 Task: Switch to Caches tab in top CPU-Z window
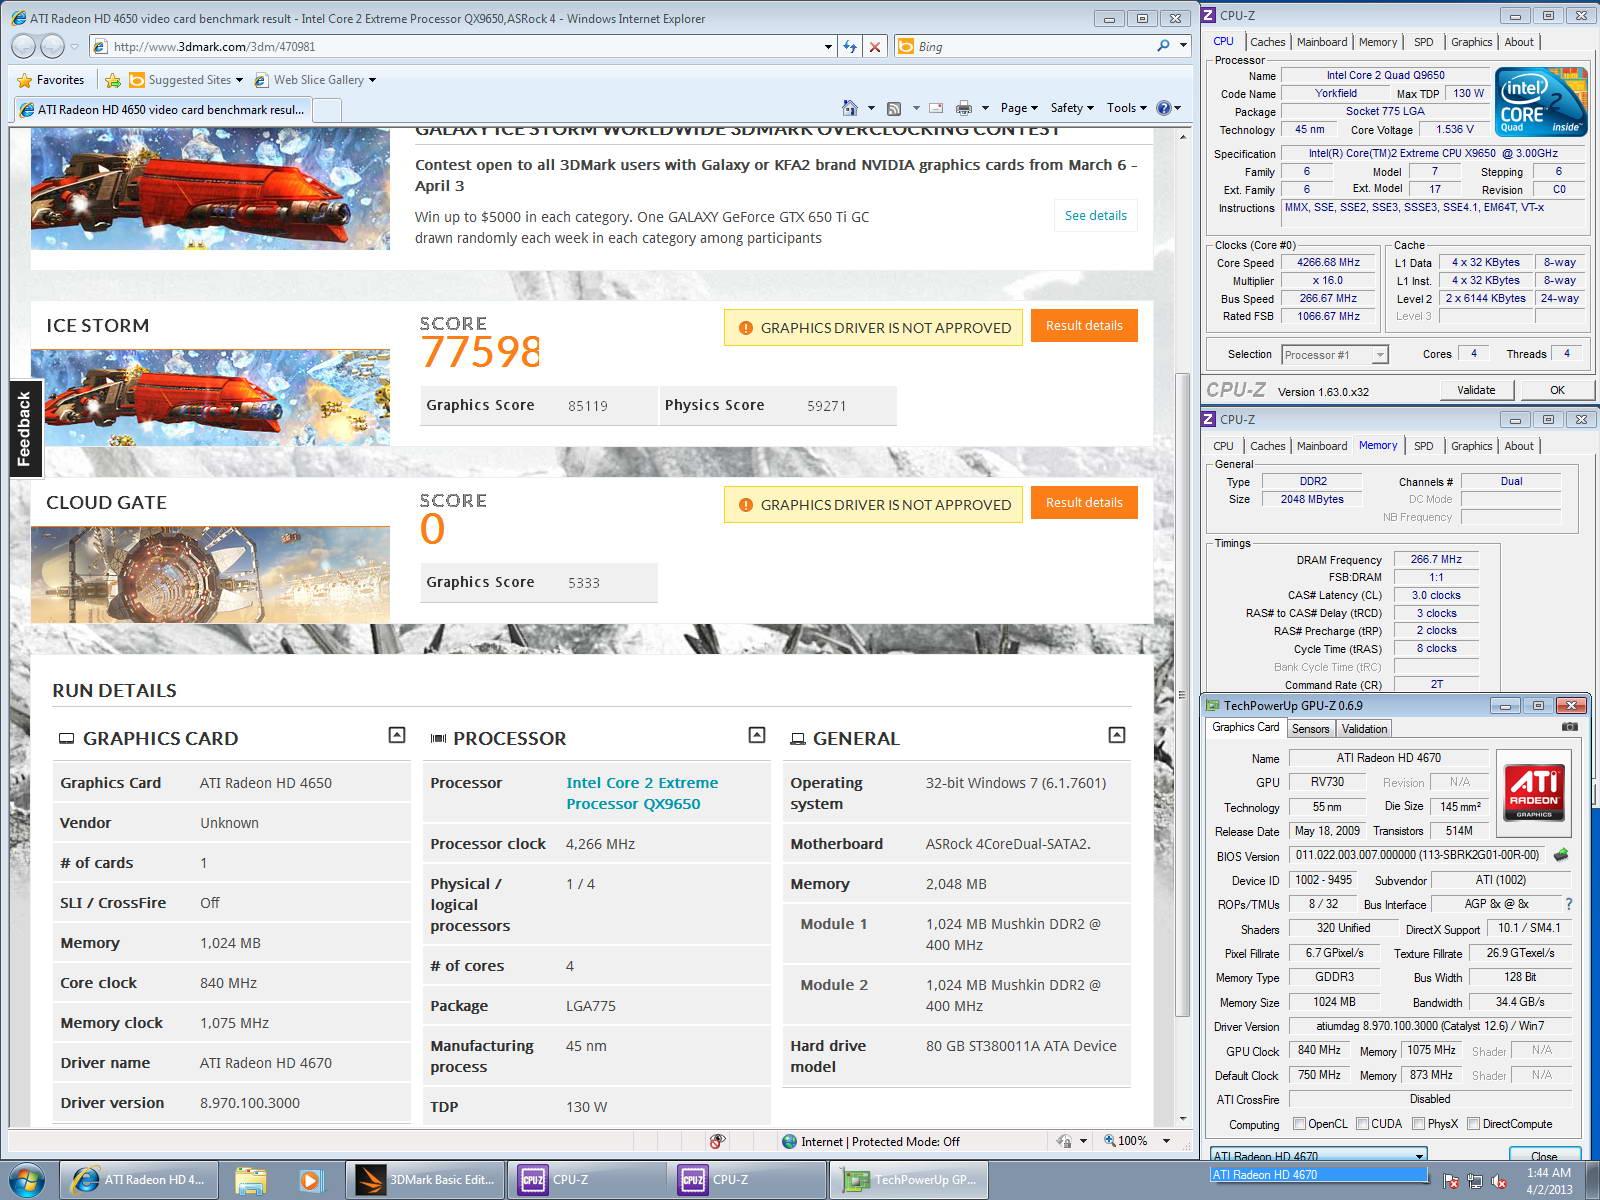tap(1267, 42)
